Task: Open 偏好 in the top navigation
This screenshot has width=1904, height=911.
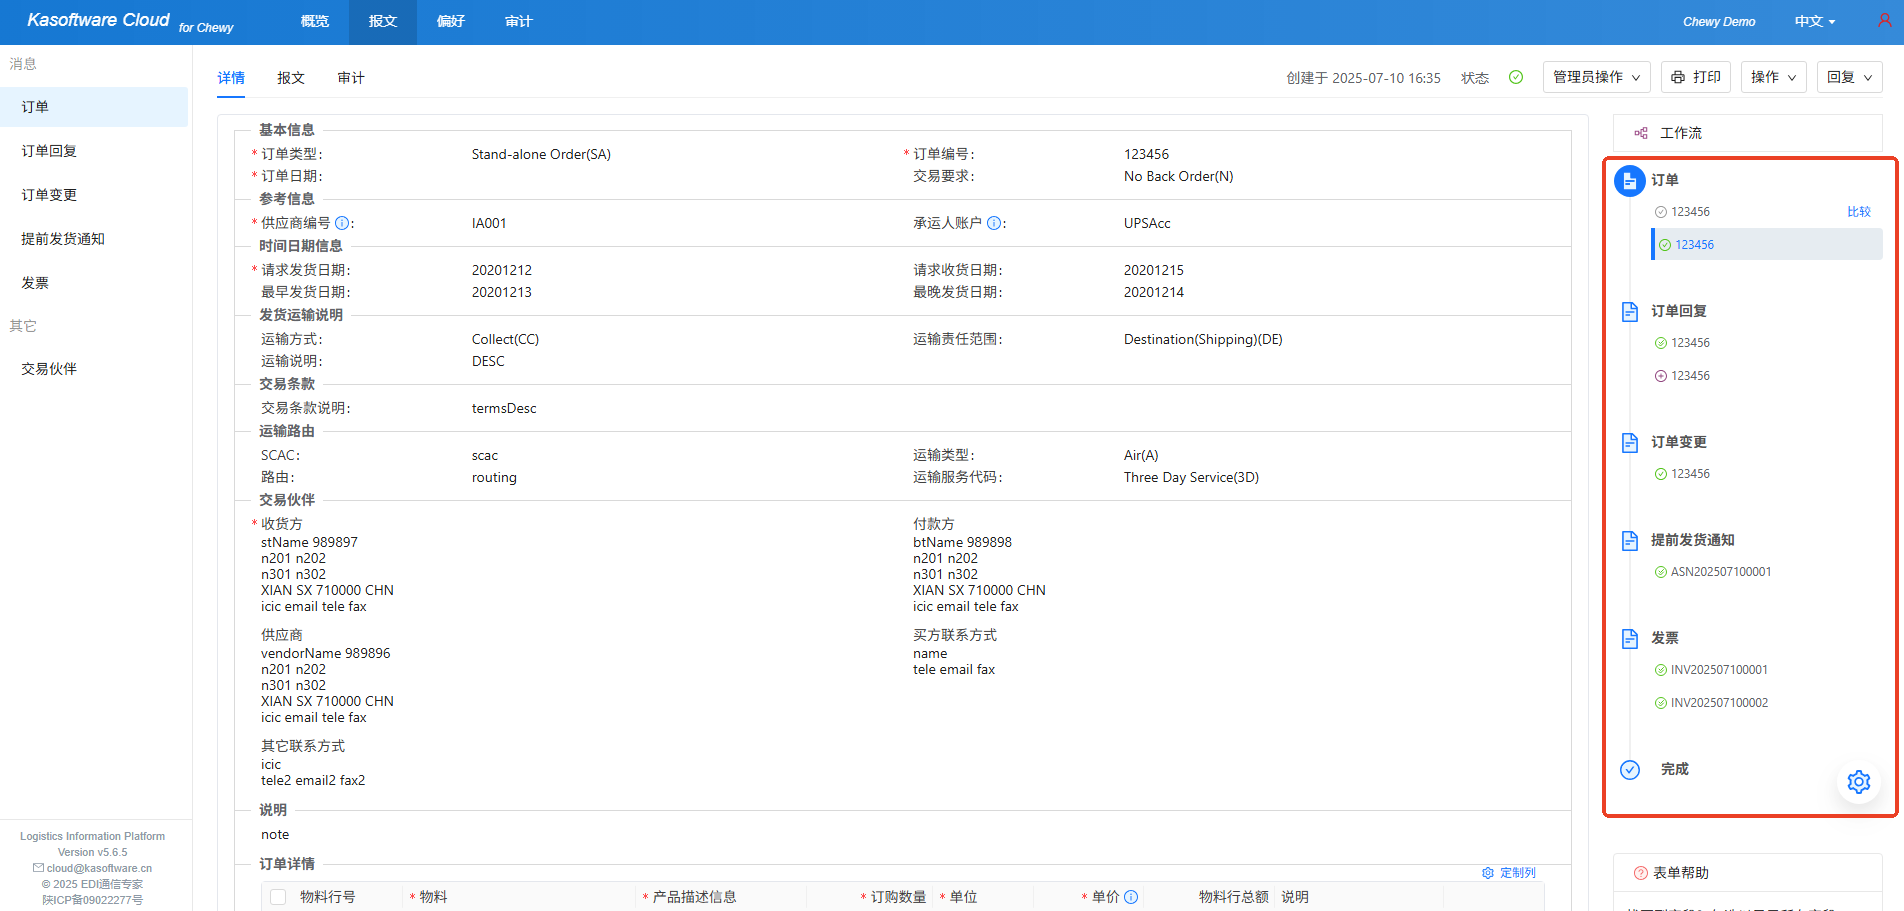Action: tap(451, 21)
